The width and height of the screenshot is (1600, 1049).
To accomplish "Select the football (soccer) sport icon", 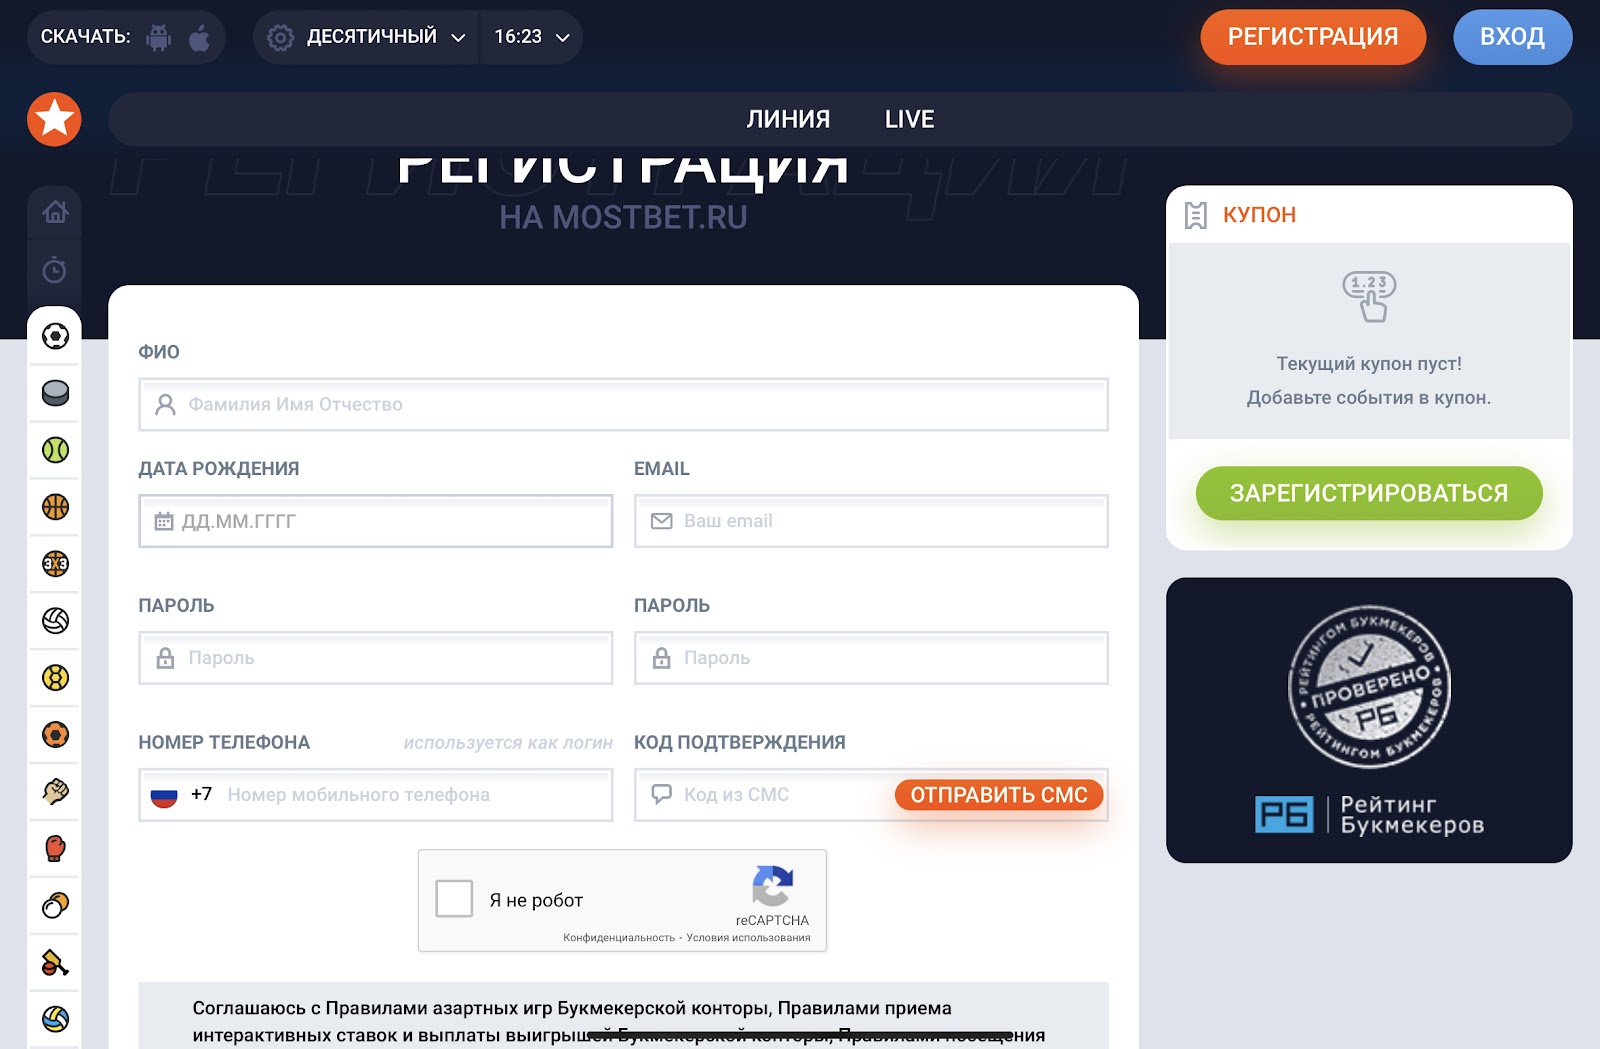I will click(55, 335).
